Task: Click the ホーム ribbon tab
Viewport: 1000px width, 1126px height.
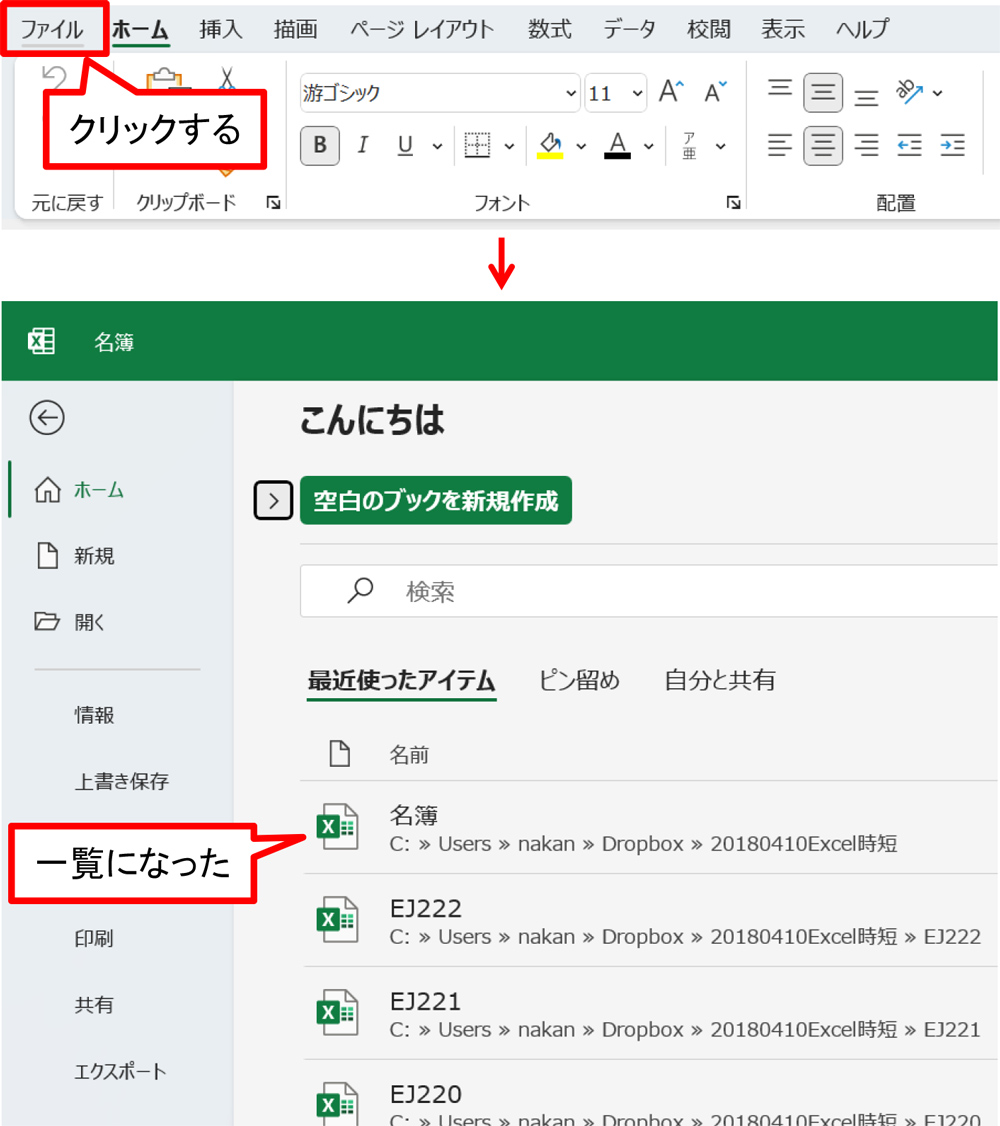Action: [140, 30]
